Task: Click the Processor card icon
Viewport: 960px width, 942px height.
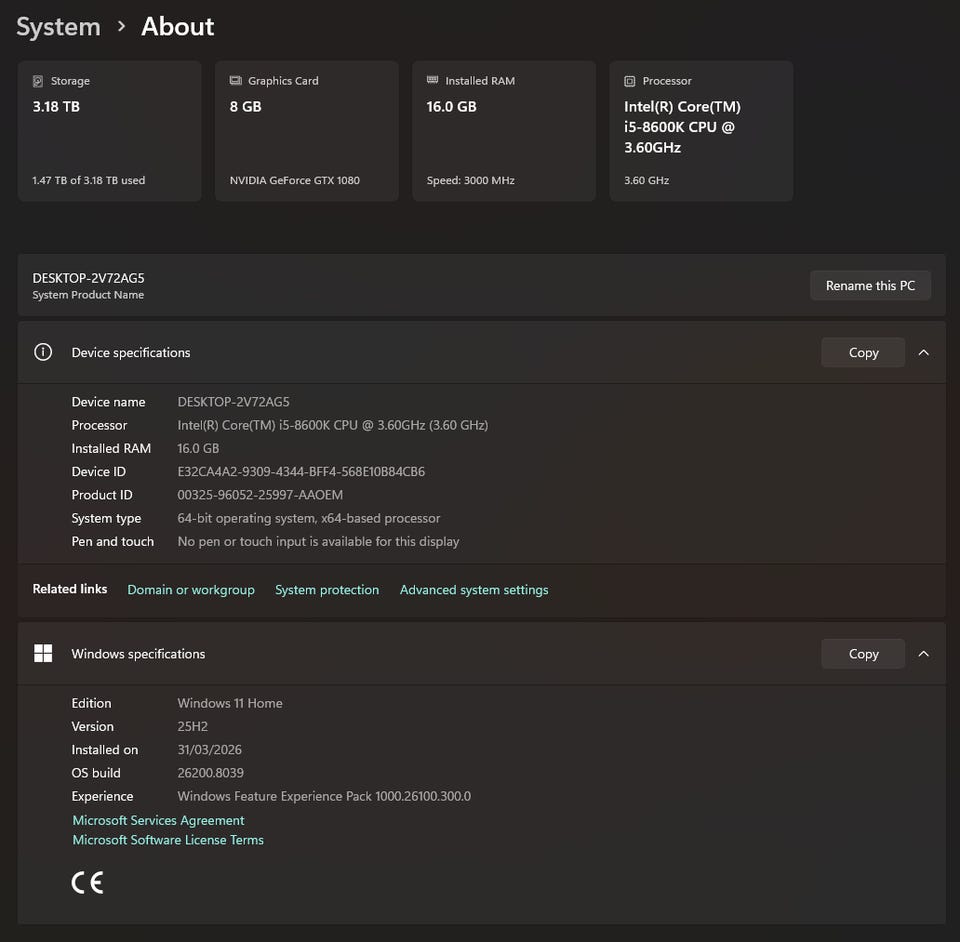Action: (629, 81)
